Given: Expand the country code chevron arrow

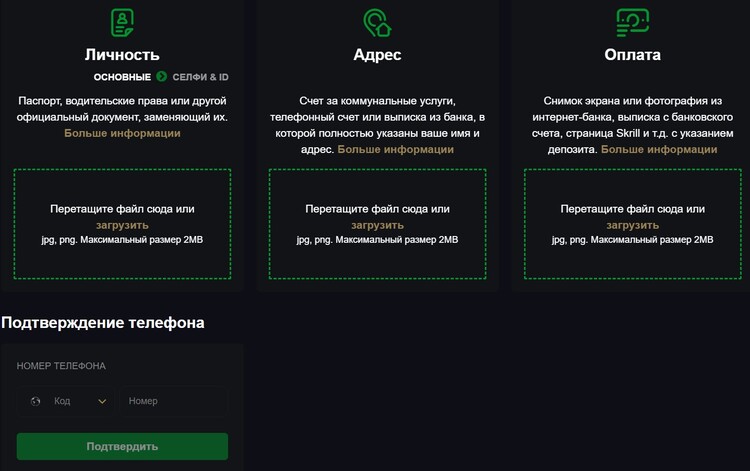Looking at the screenshot, I should coord(102,401).
